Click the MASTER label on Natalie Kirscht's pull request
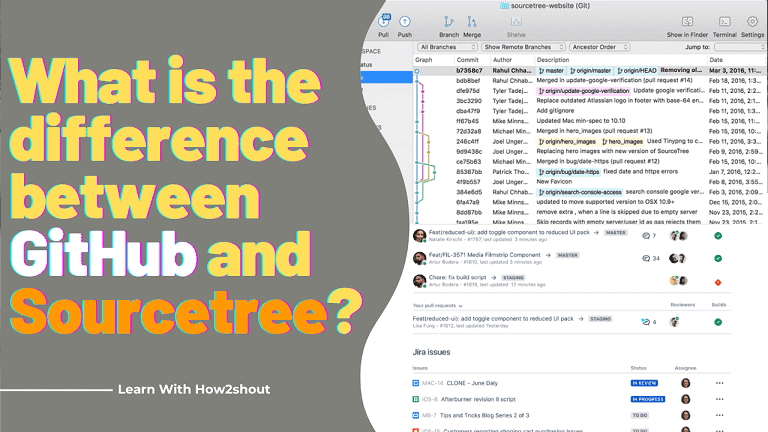The image size is (768, 432). [x=615, y=233]
